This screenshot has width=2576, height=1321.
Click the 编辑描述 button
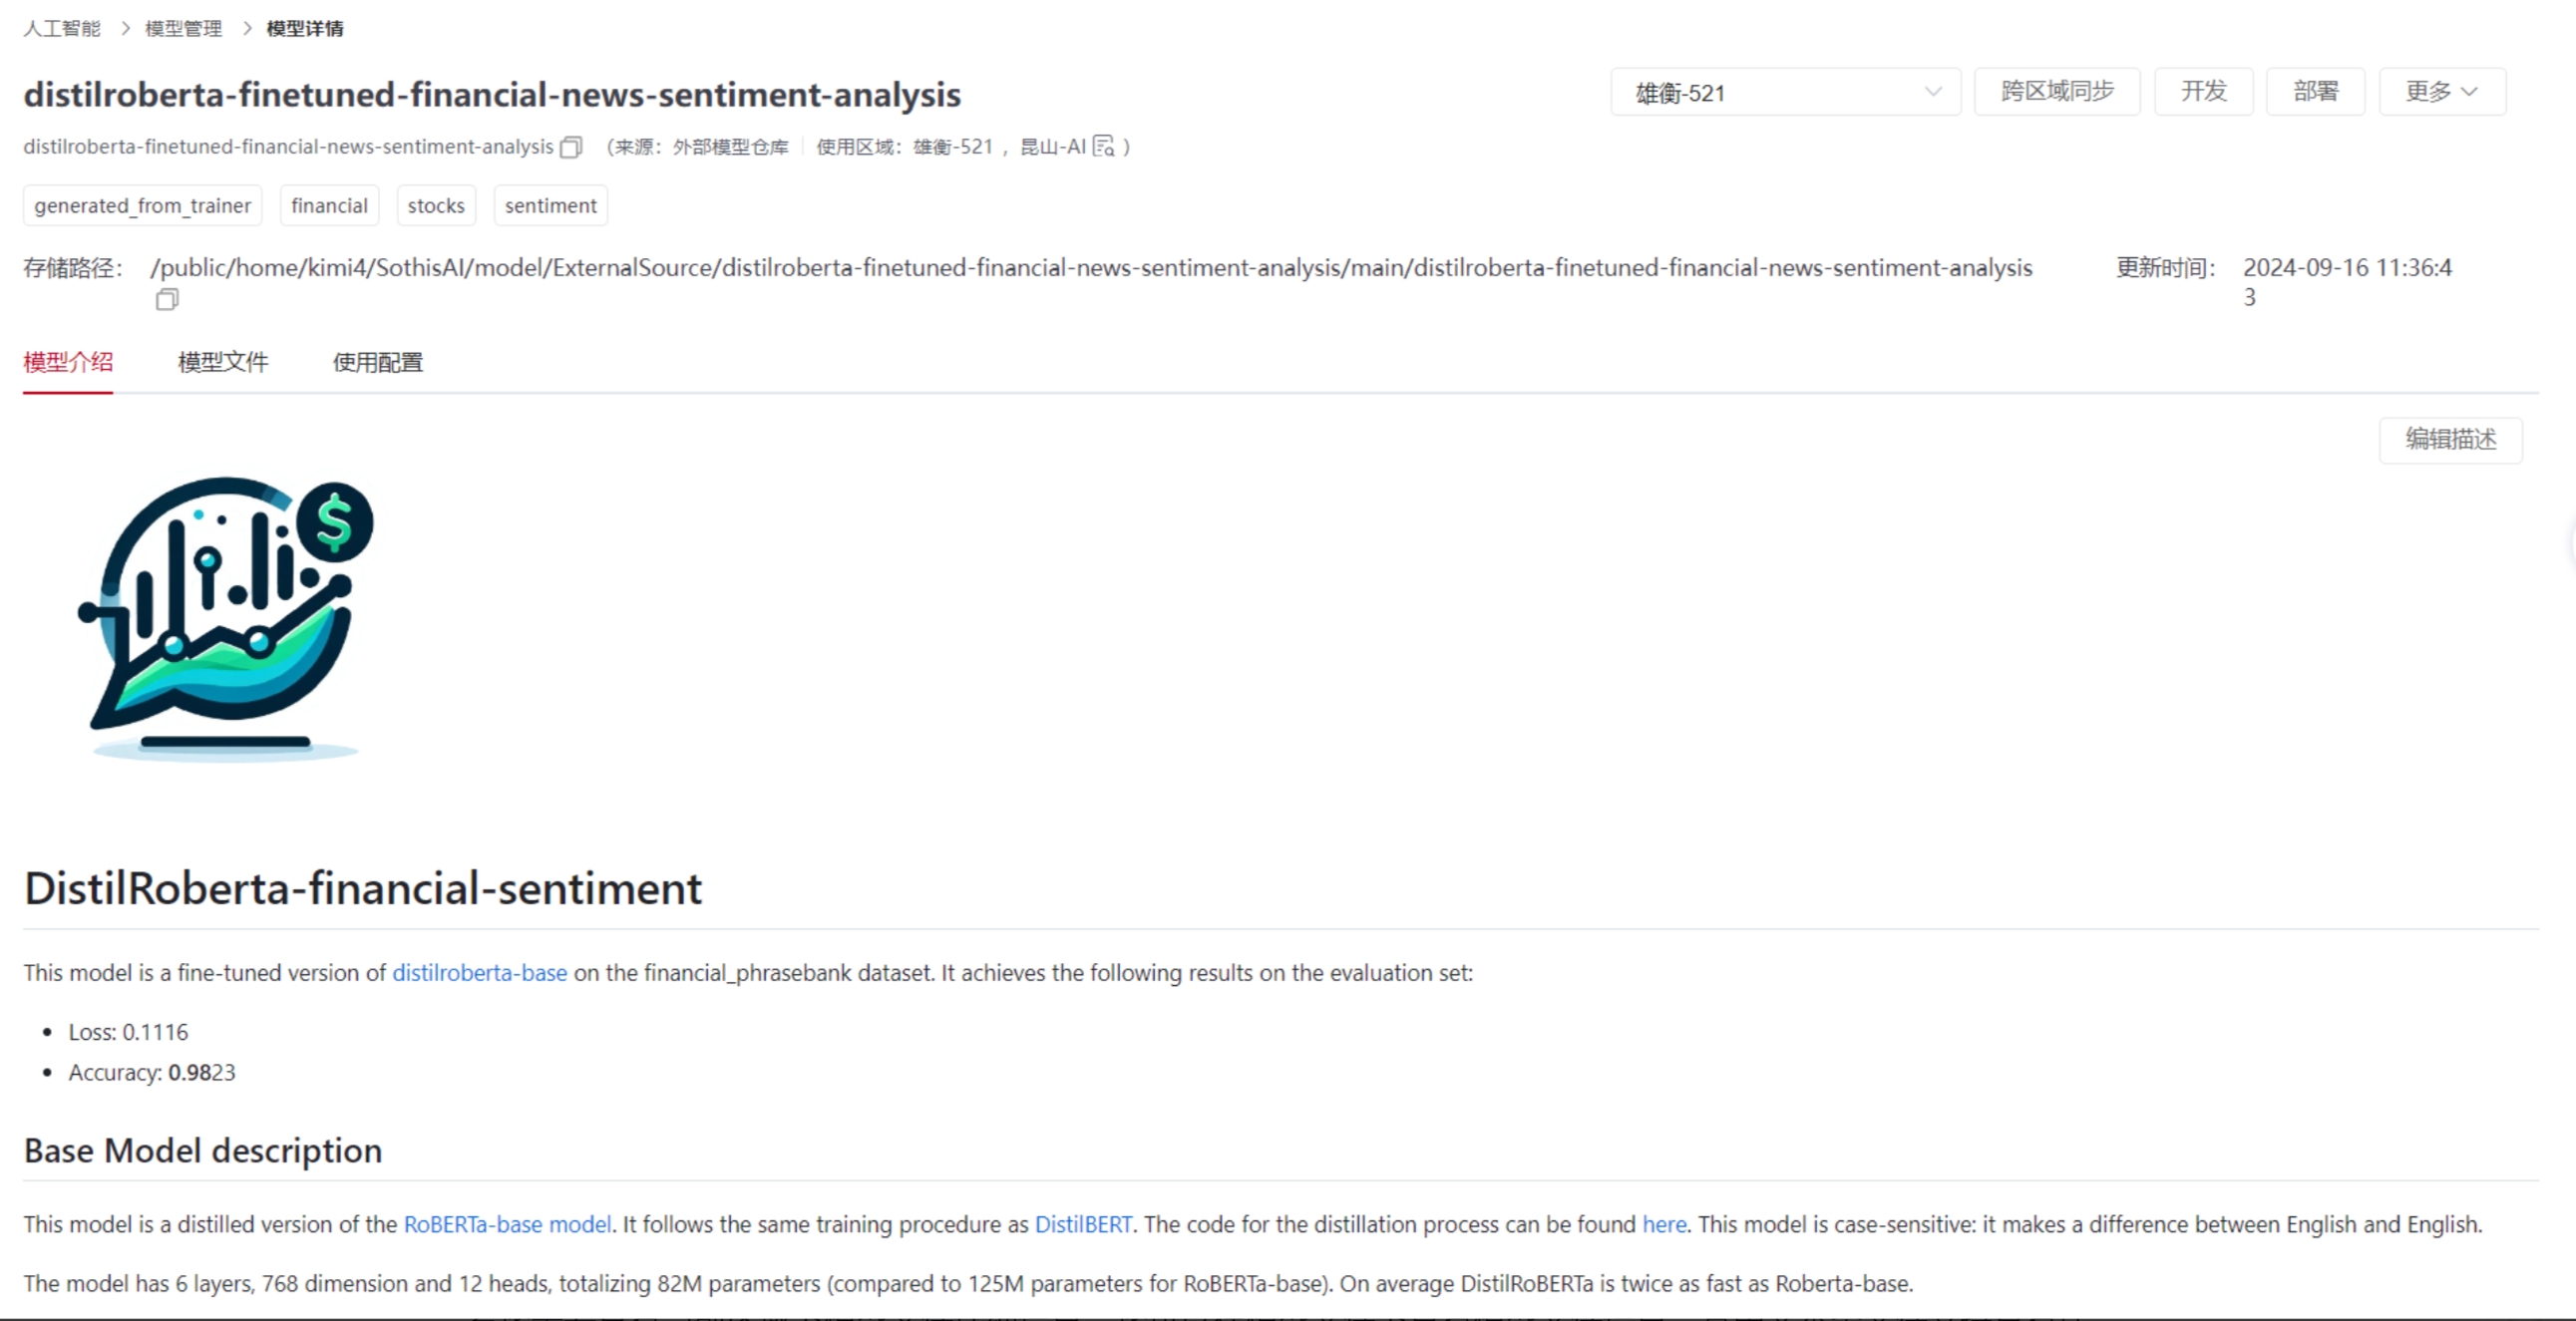click(2450, 439)
